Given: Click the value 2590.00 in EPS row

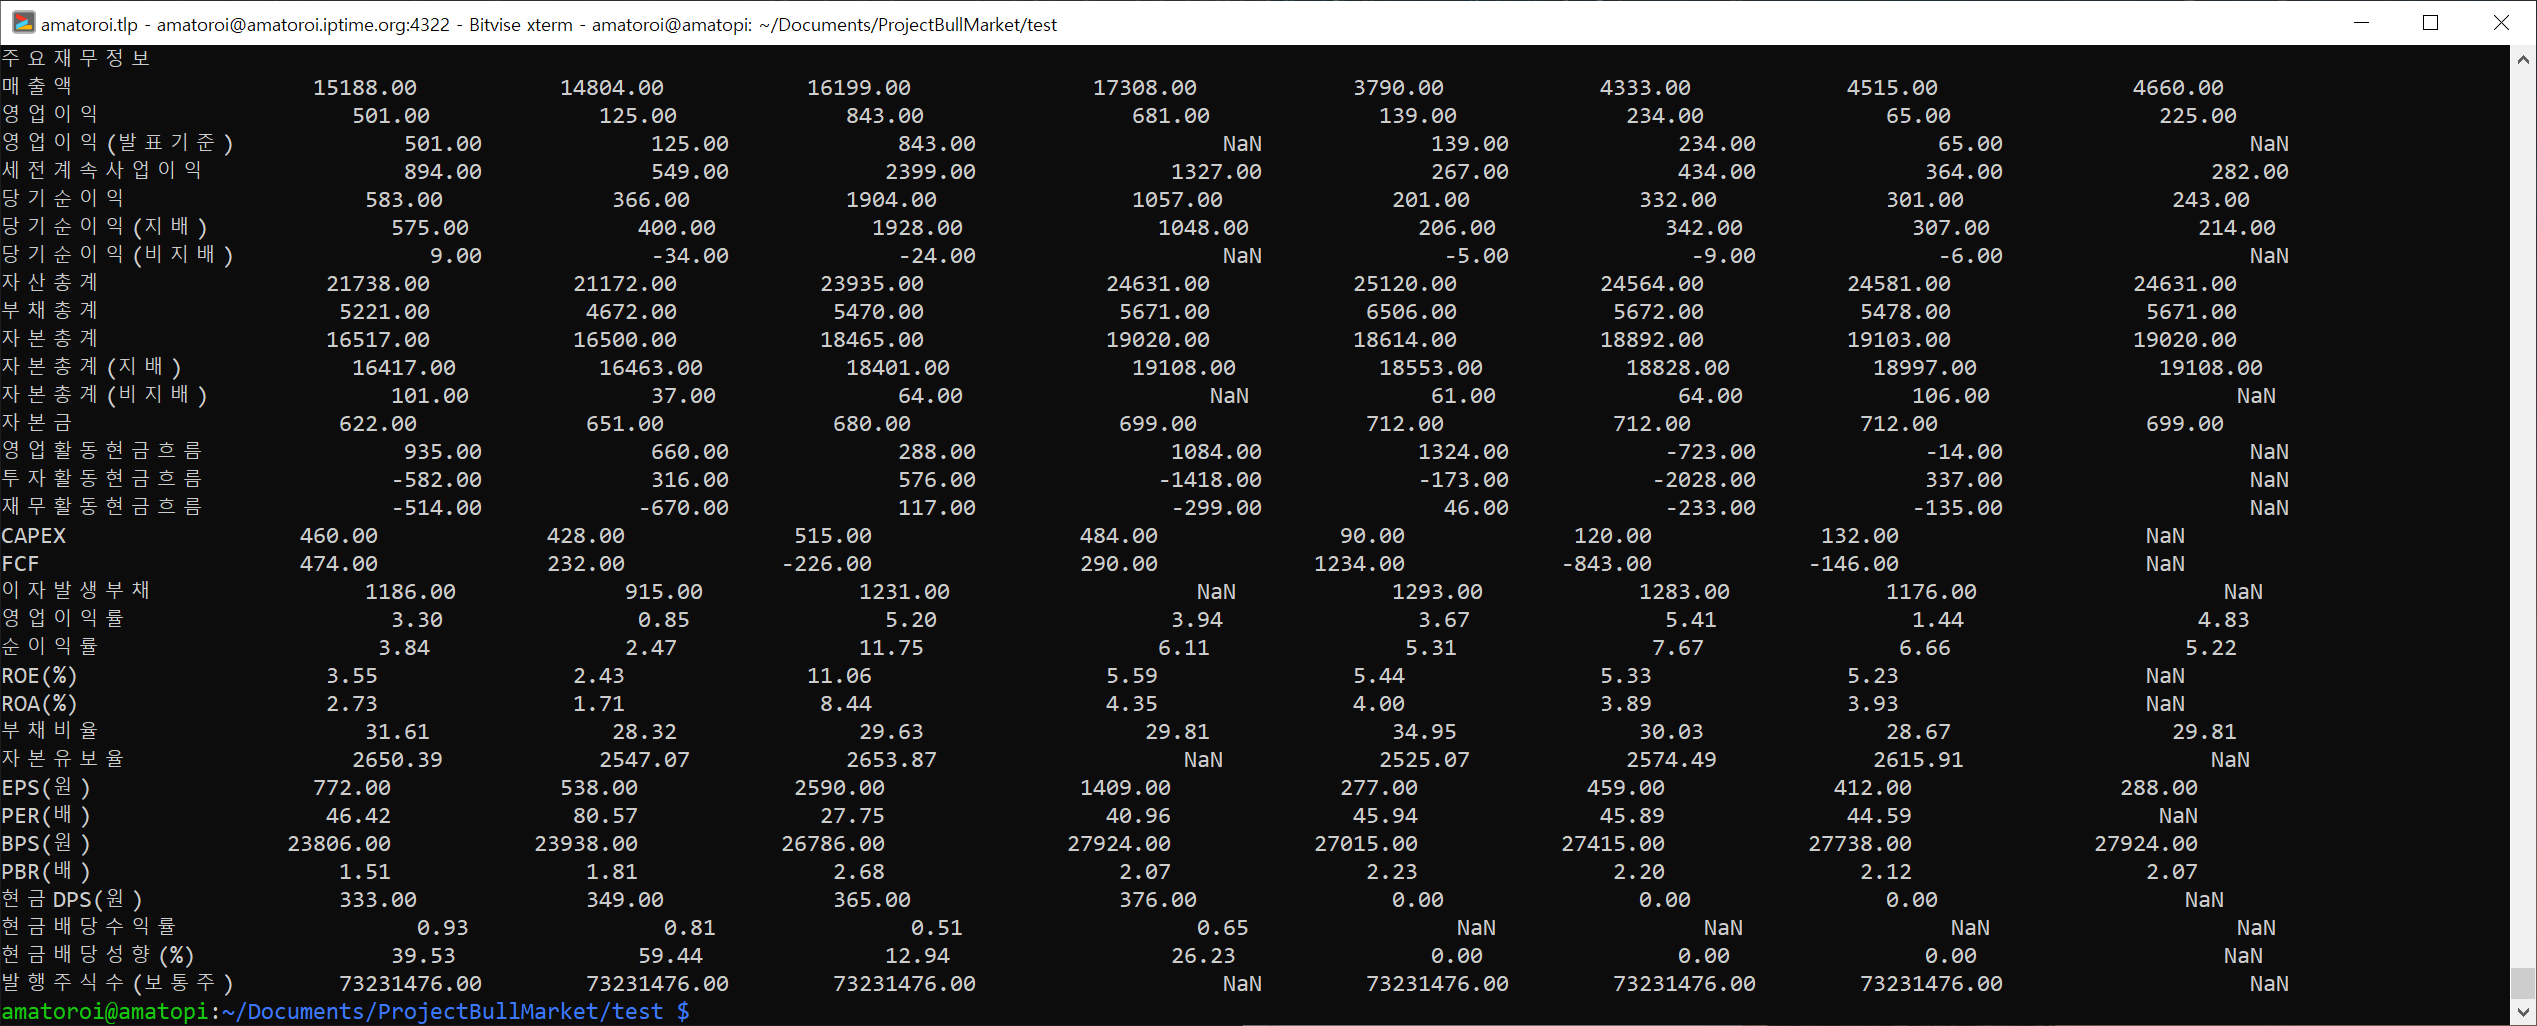Looking at the screenshot, I should [839, 788].
